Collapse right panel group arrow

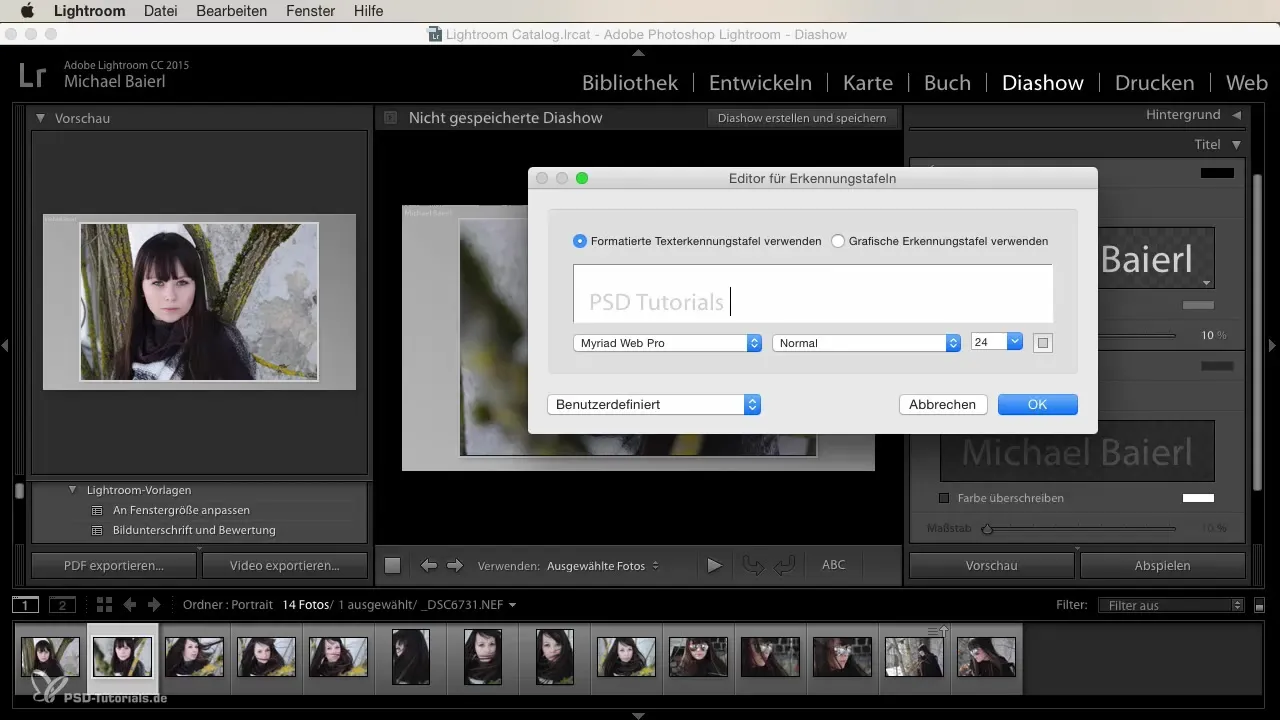tap(1273, 345)
